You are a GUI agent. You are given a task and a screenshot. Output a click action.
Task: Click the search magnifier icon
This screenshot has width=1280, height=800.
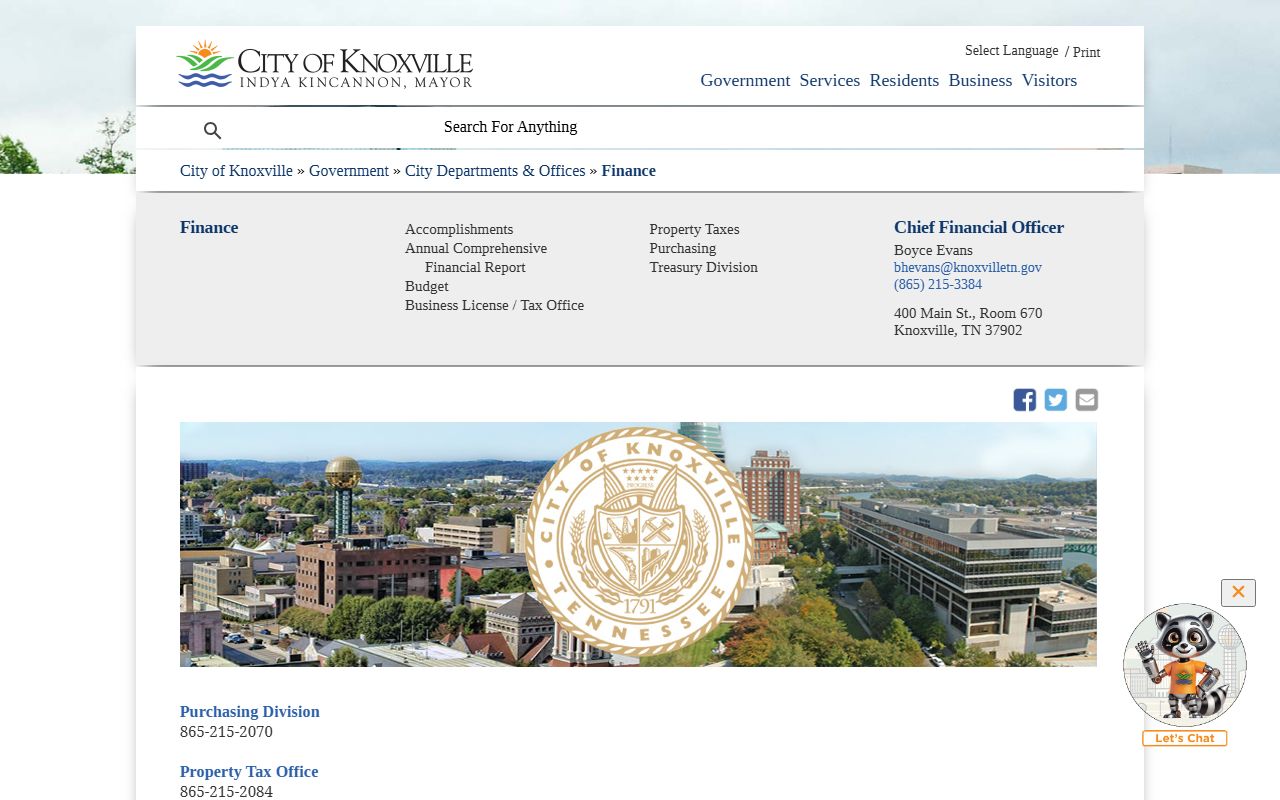tap(212, 130)
